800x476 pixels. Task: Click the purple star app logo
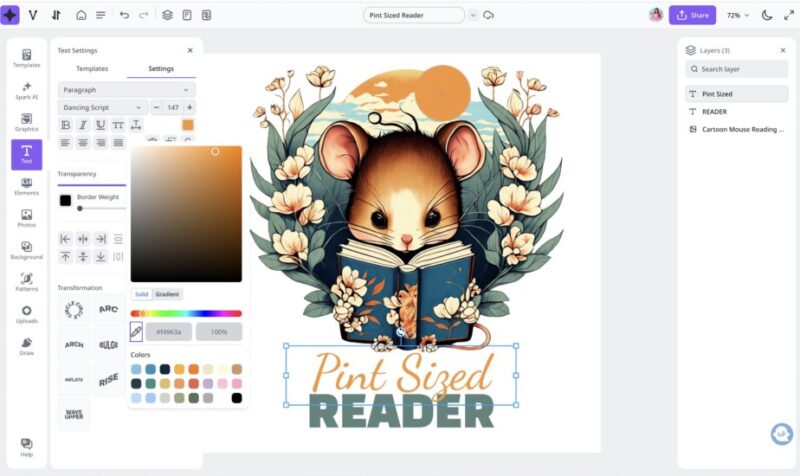[x=10, y=15]
